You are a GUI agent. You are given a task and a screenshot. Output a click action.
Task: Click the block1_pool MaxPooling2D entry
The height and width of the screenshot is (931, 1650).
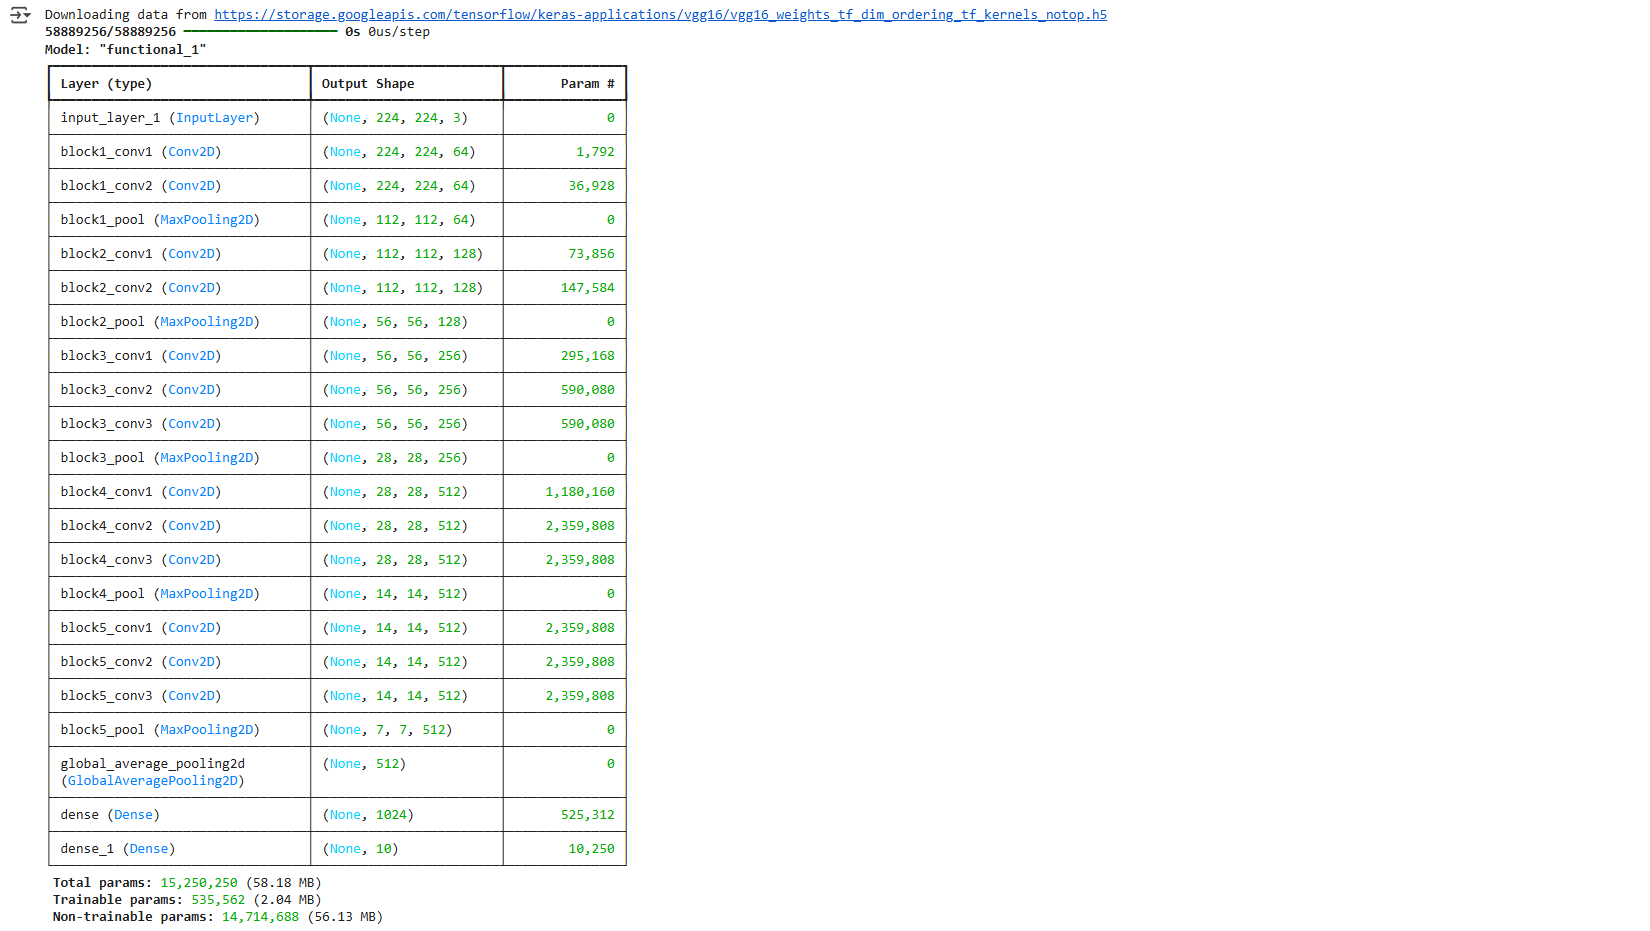tap(160, 220)
